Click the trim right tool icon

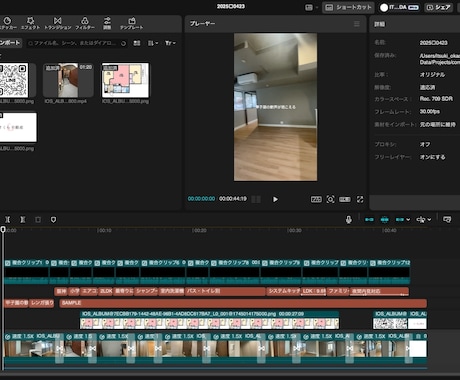click(23, 220)
